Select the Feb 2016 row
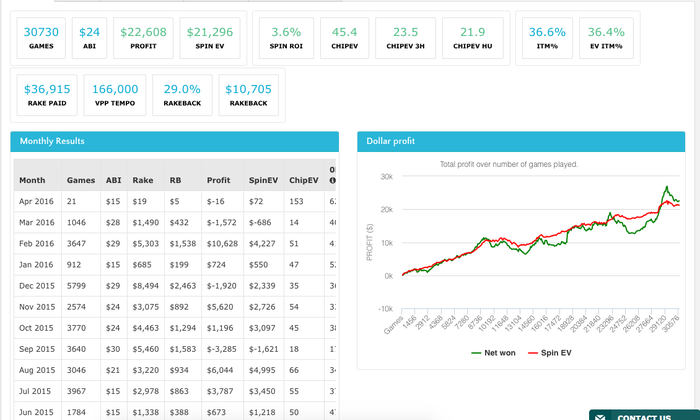Image resolution: width=700 pixels, height=420 pixels. tap(175, 244)
